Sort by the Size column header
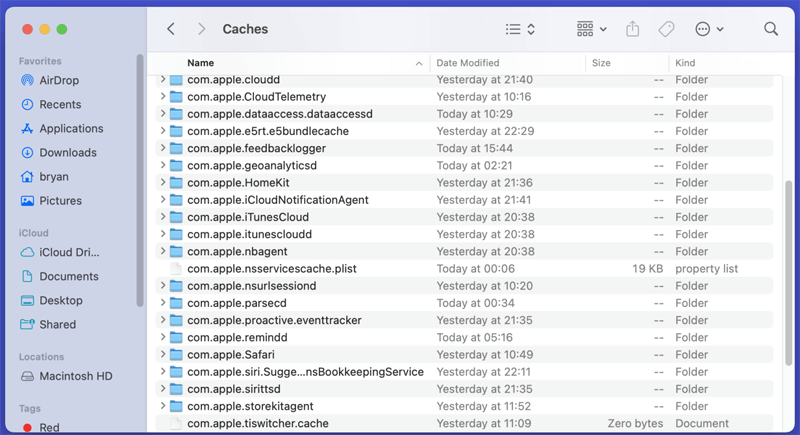This screenshot has width=800, height=435. (601, 63)
